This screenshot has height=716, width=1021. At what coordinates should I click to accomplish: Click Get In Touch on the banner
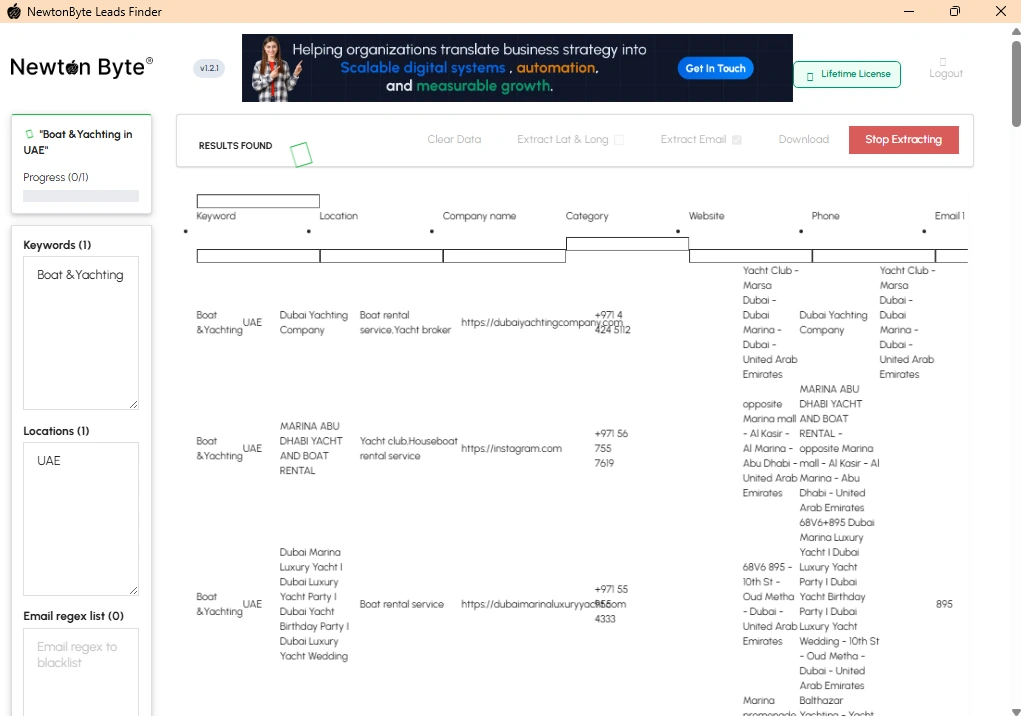pyautogui.click(x=716, y=68)
